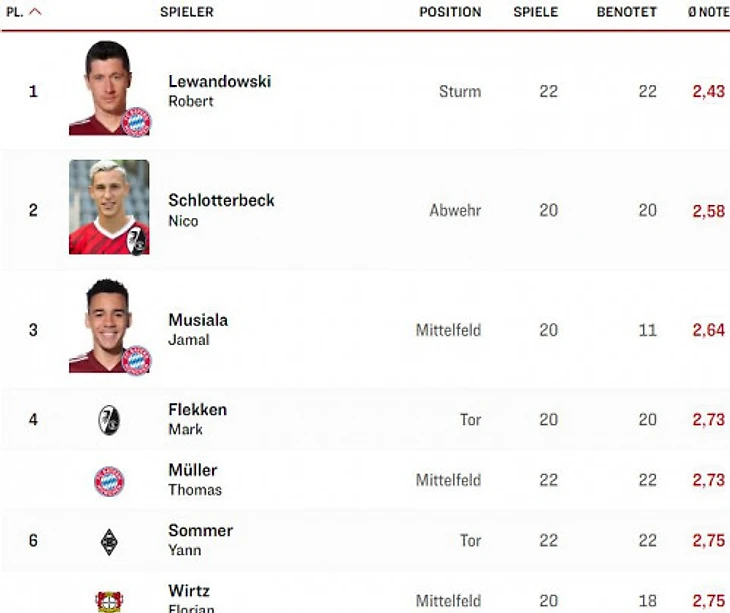Screen dimensions: 730x613
Task: Sort by the Spiele column header
Action: click(x=535, y=12)
